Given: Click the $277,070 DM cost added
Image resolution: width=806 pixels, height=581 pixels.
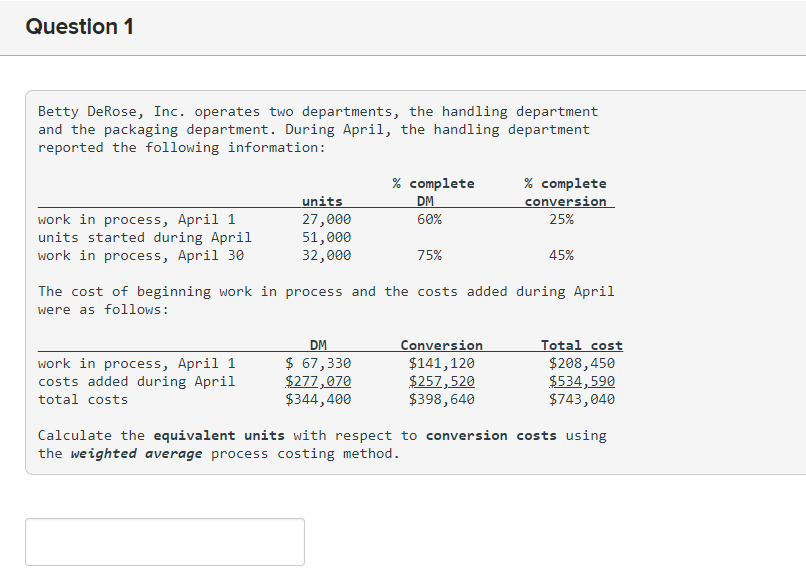Looking at the screenshot, I should click(318, 382).
